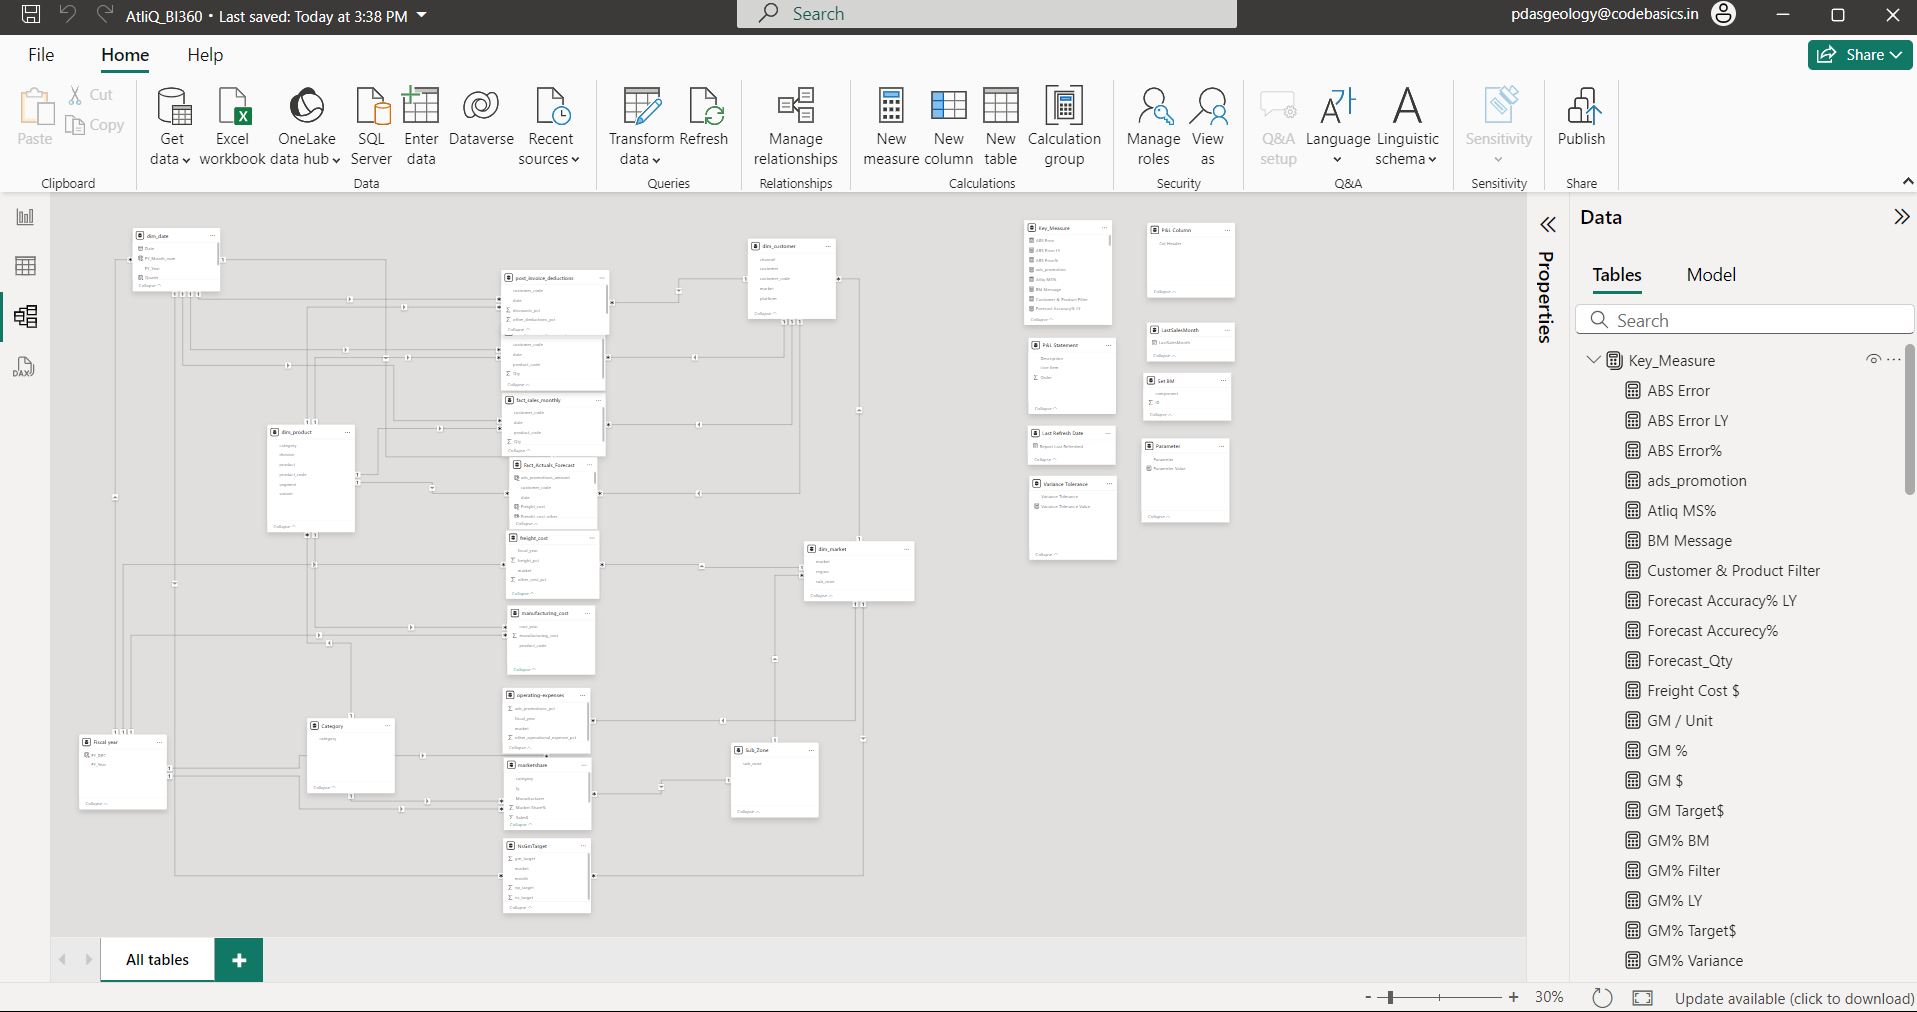This screenshot has width=1917, height=1012.
Task: Open Dataverse connector
Action: [481, 118]
